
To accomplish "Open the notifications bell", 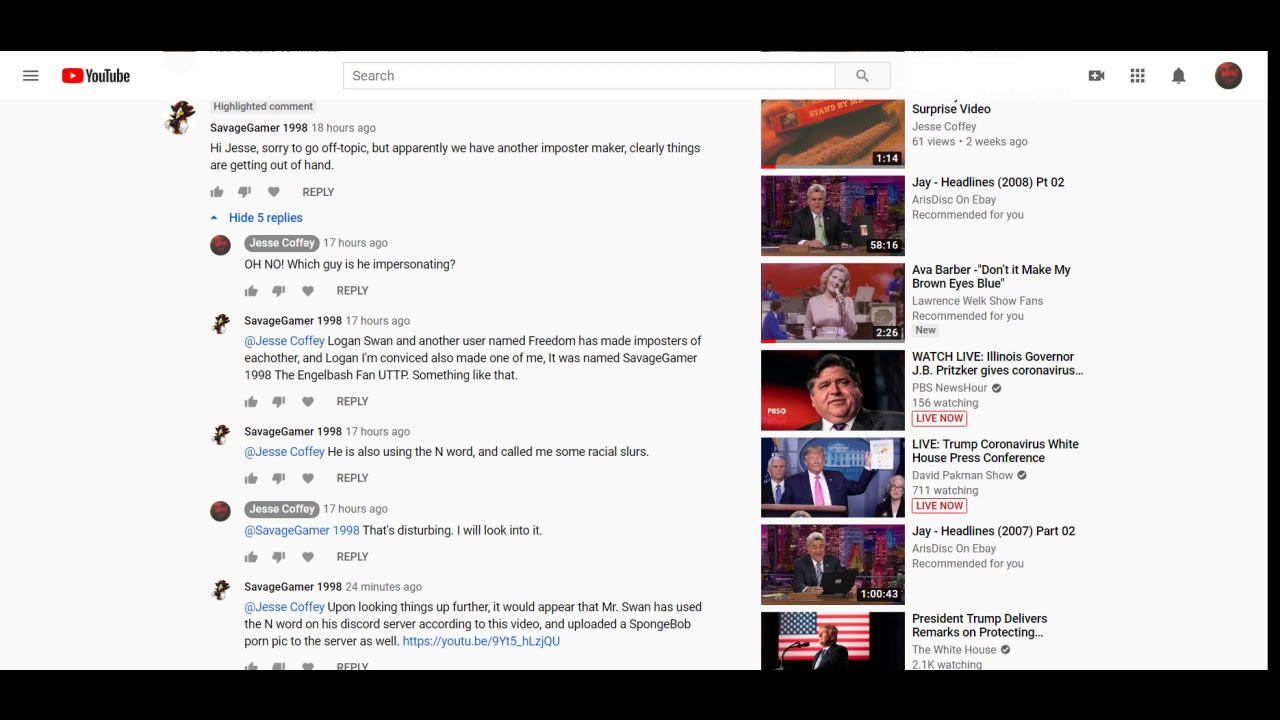I will [1179, 76].
